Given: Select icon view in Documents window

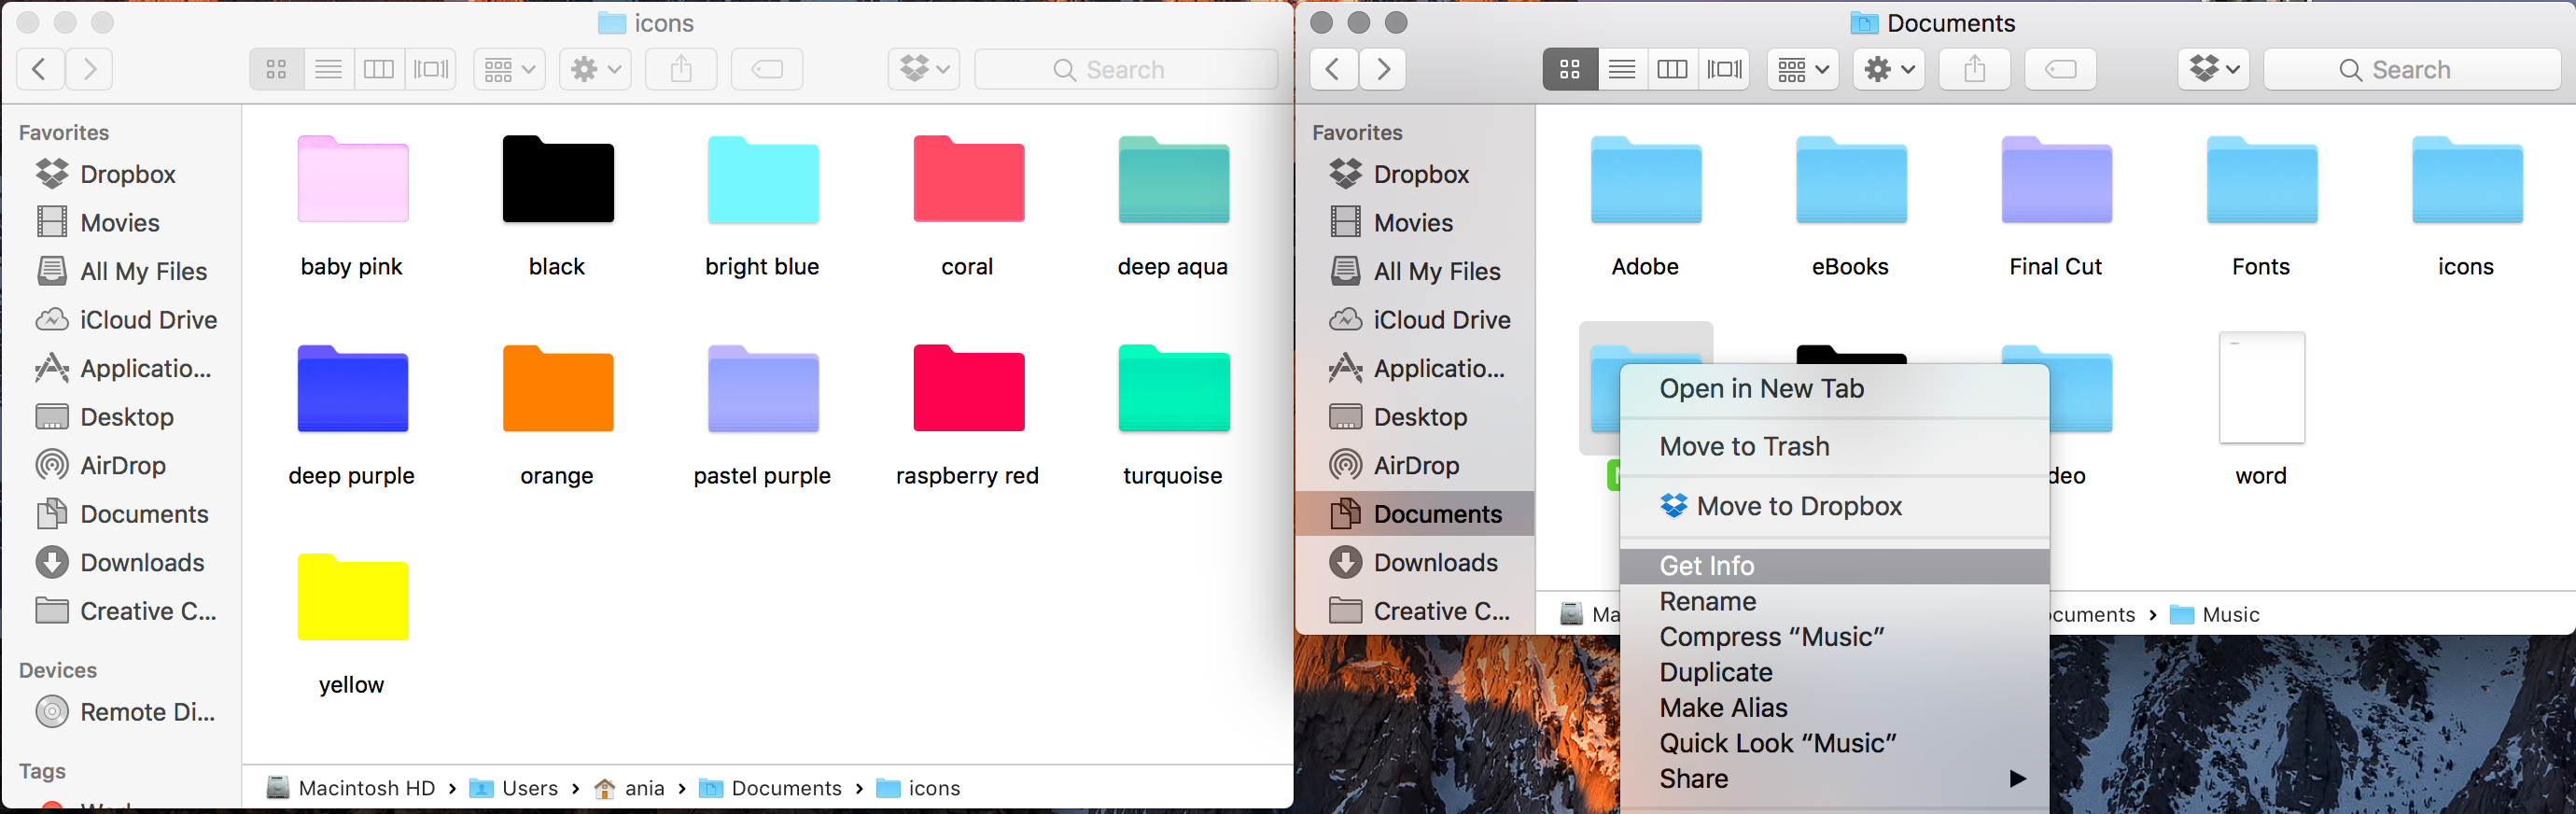Looking at the screenshot, I should [x=1570, y=69].
